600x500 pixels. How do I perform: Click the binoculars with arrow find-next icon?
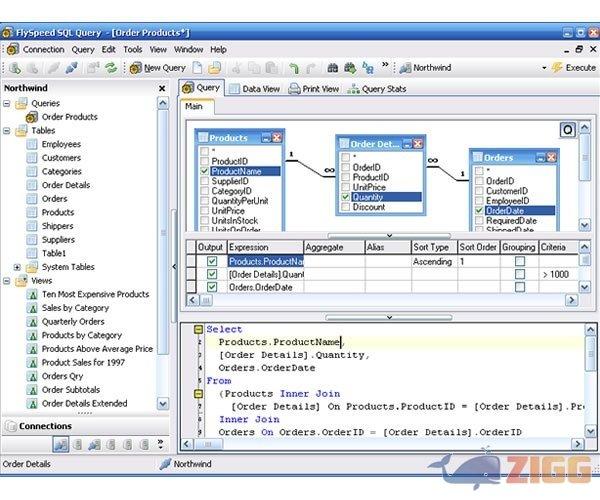350,68
